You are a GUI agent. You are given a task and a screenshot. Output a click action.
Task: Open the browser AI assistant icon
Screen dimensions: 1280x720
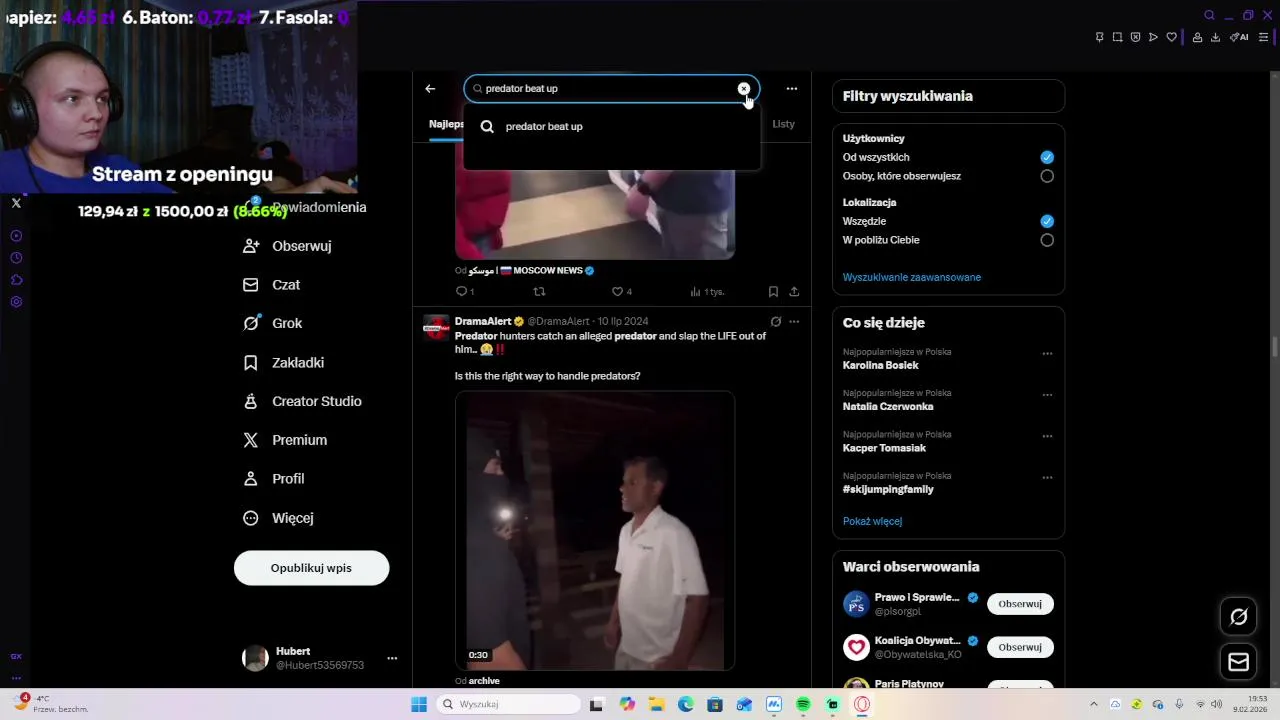click(x=1239, y=37)
